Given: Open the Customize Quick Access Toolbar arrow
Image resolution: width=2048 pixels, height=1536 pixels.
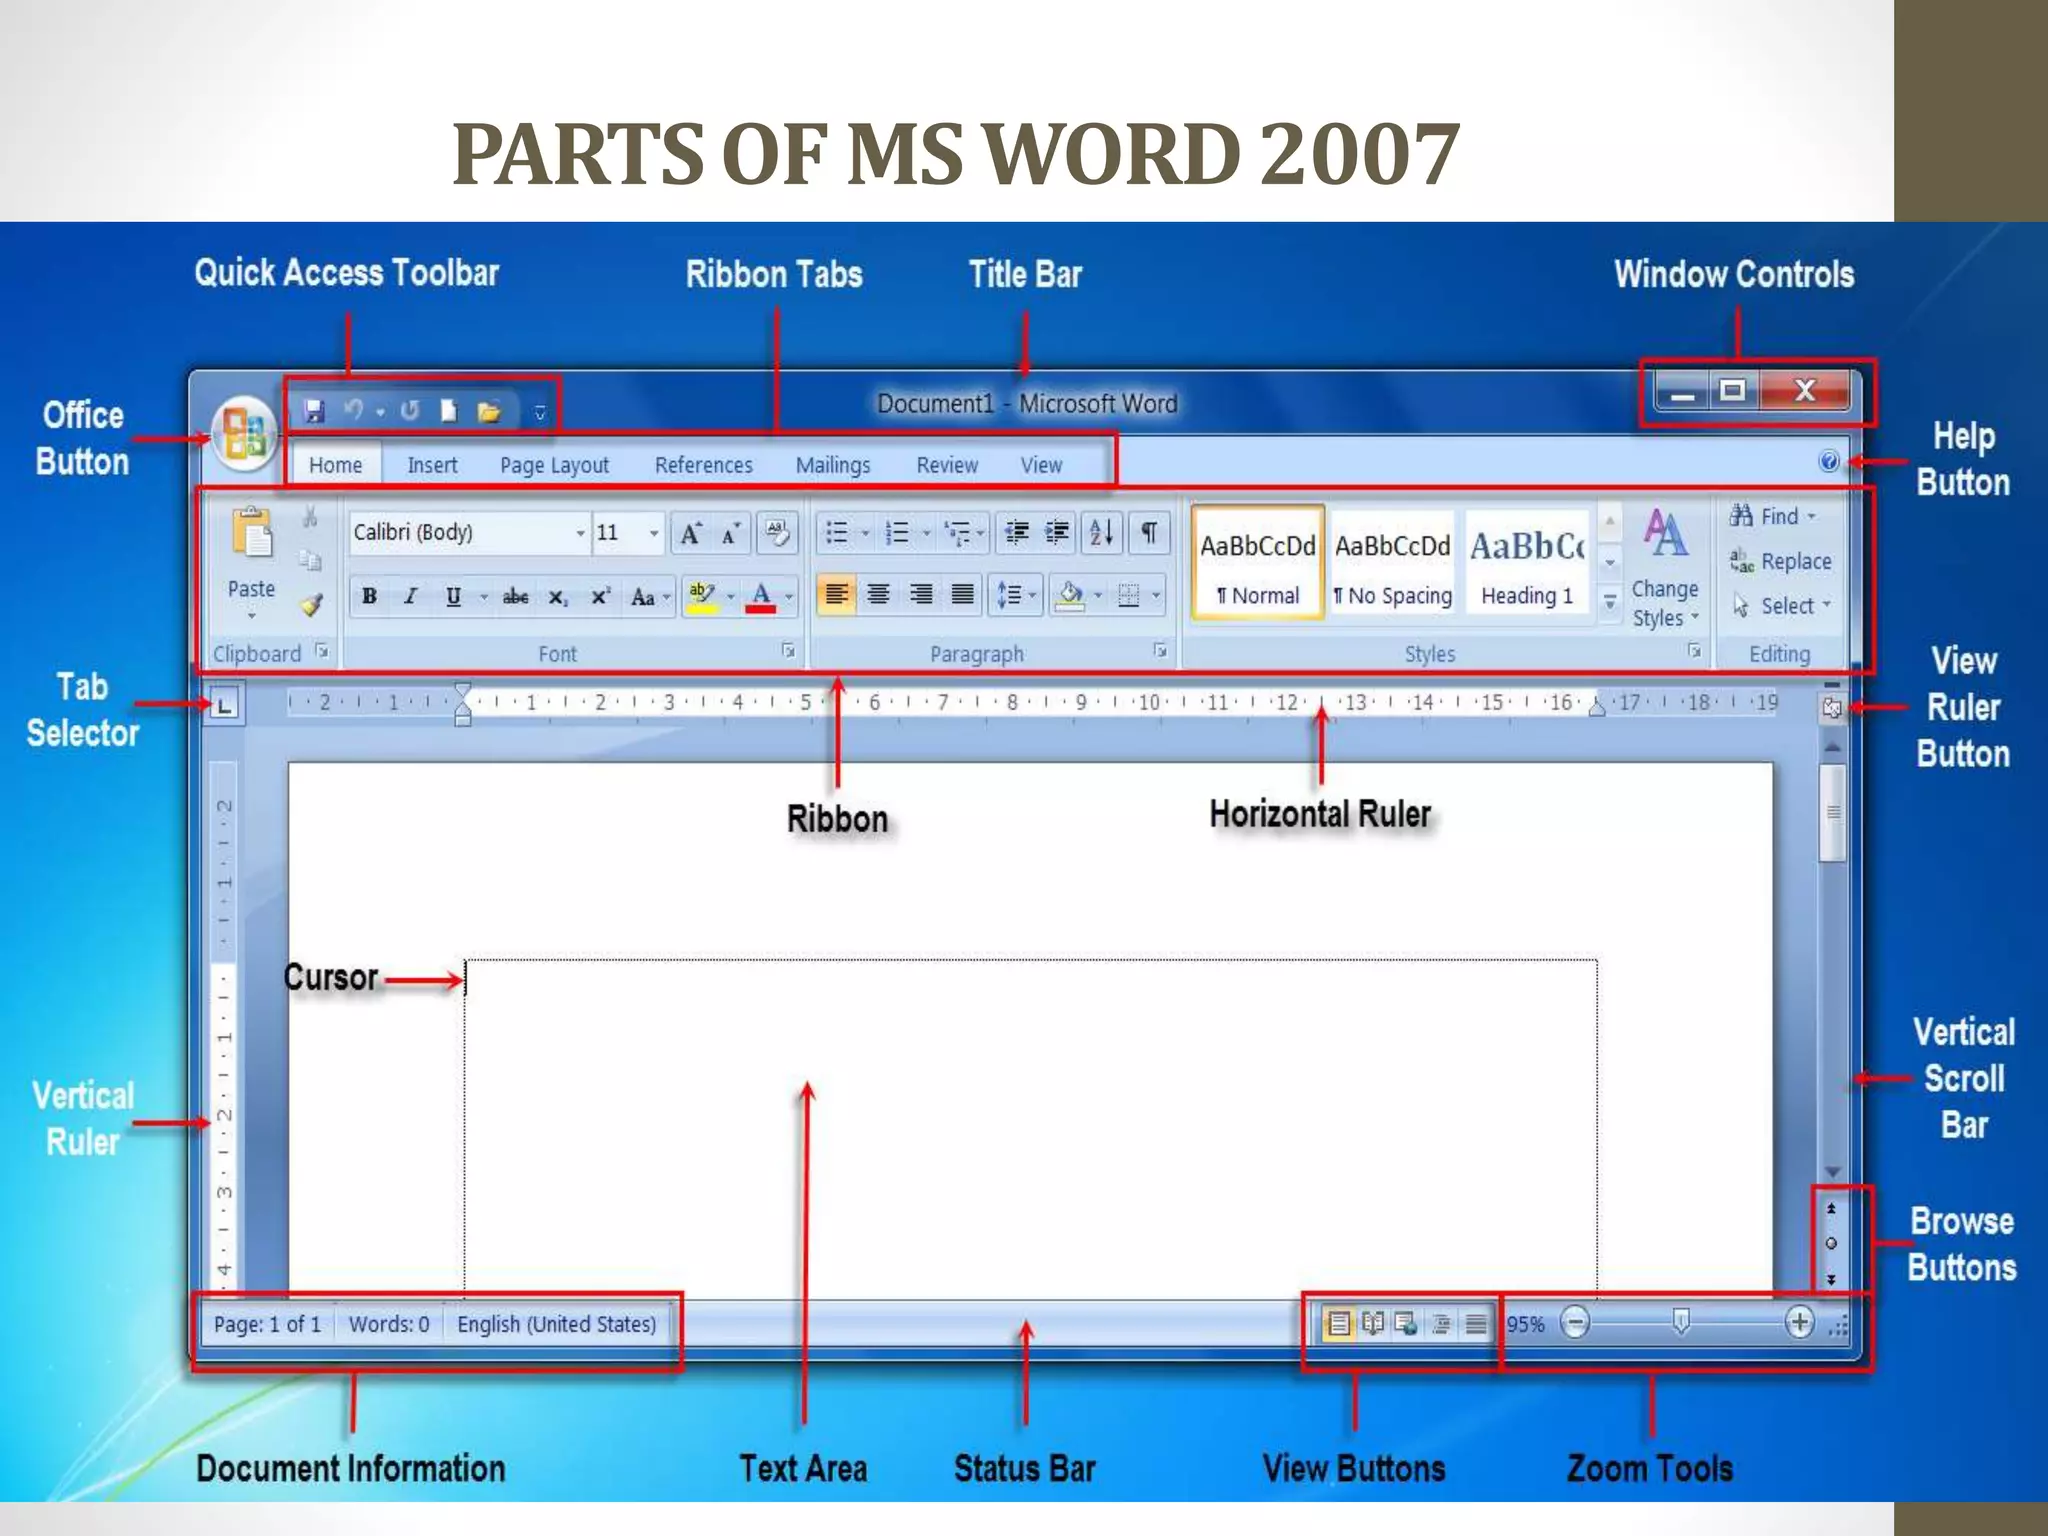Looking at the screenshot, I should [540, 412].
